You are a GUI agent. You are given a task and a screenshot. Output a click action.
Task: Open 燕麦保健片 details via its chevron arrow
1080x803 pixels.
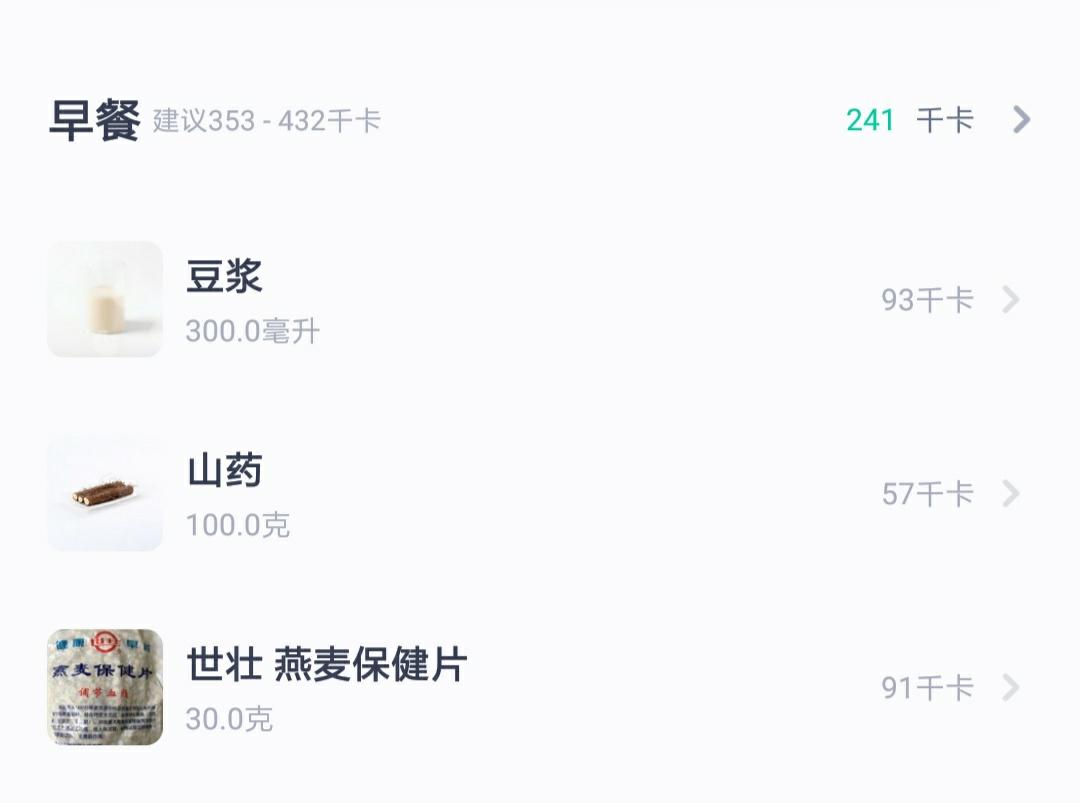[x=1011, y=687]
